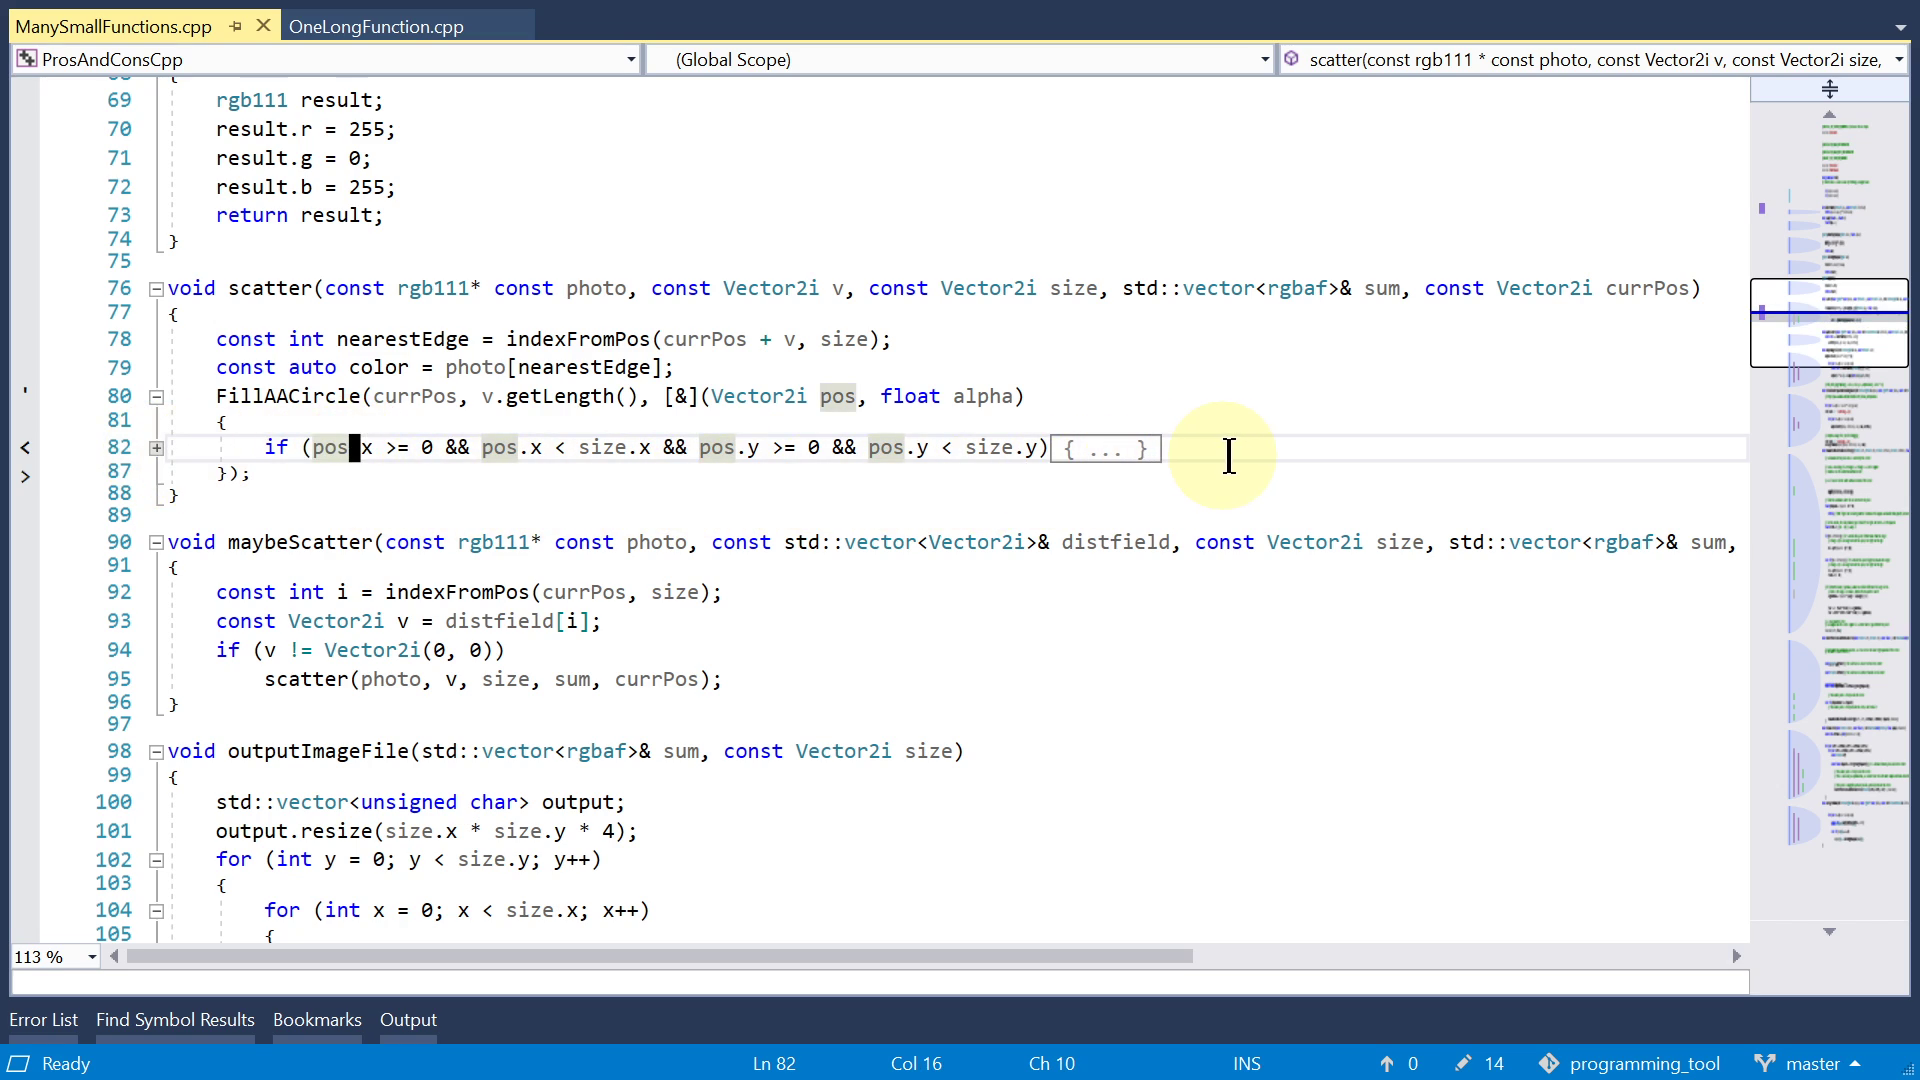Viewport: 1920px width, 1080px height.
Task: Click the Ch 10 status indicator
Action: pyautogui.click(x=1052, y=1064)
